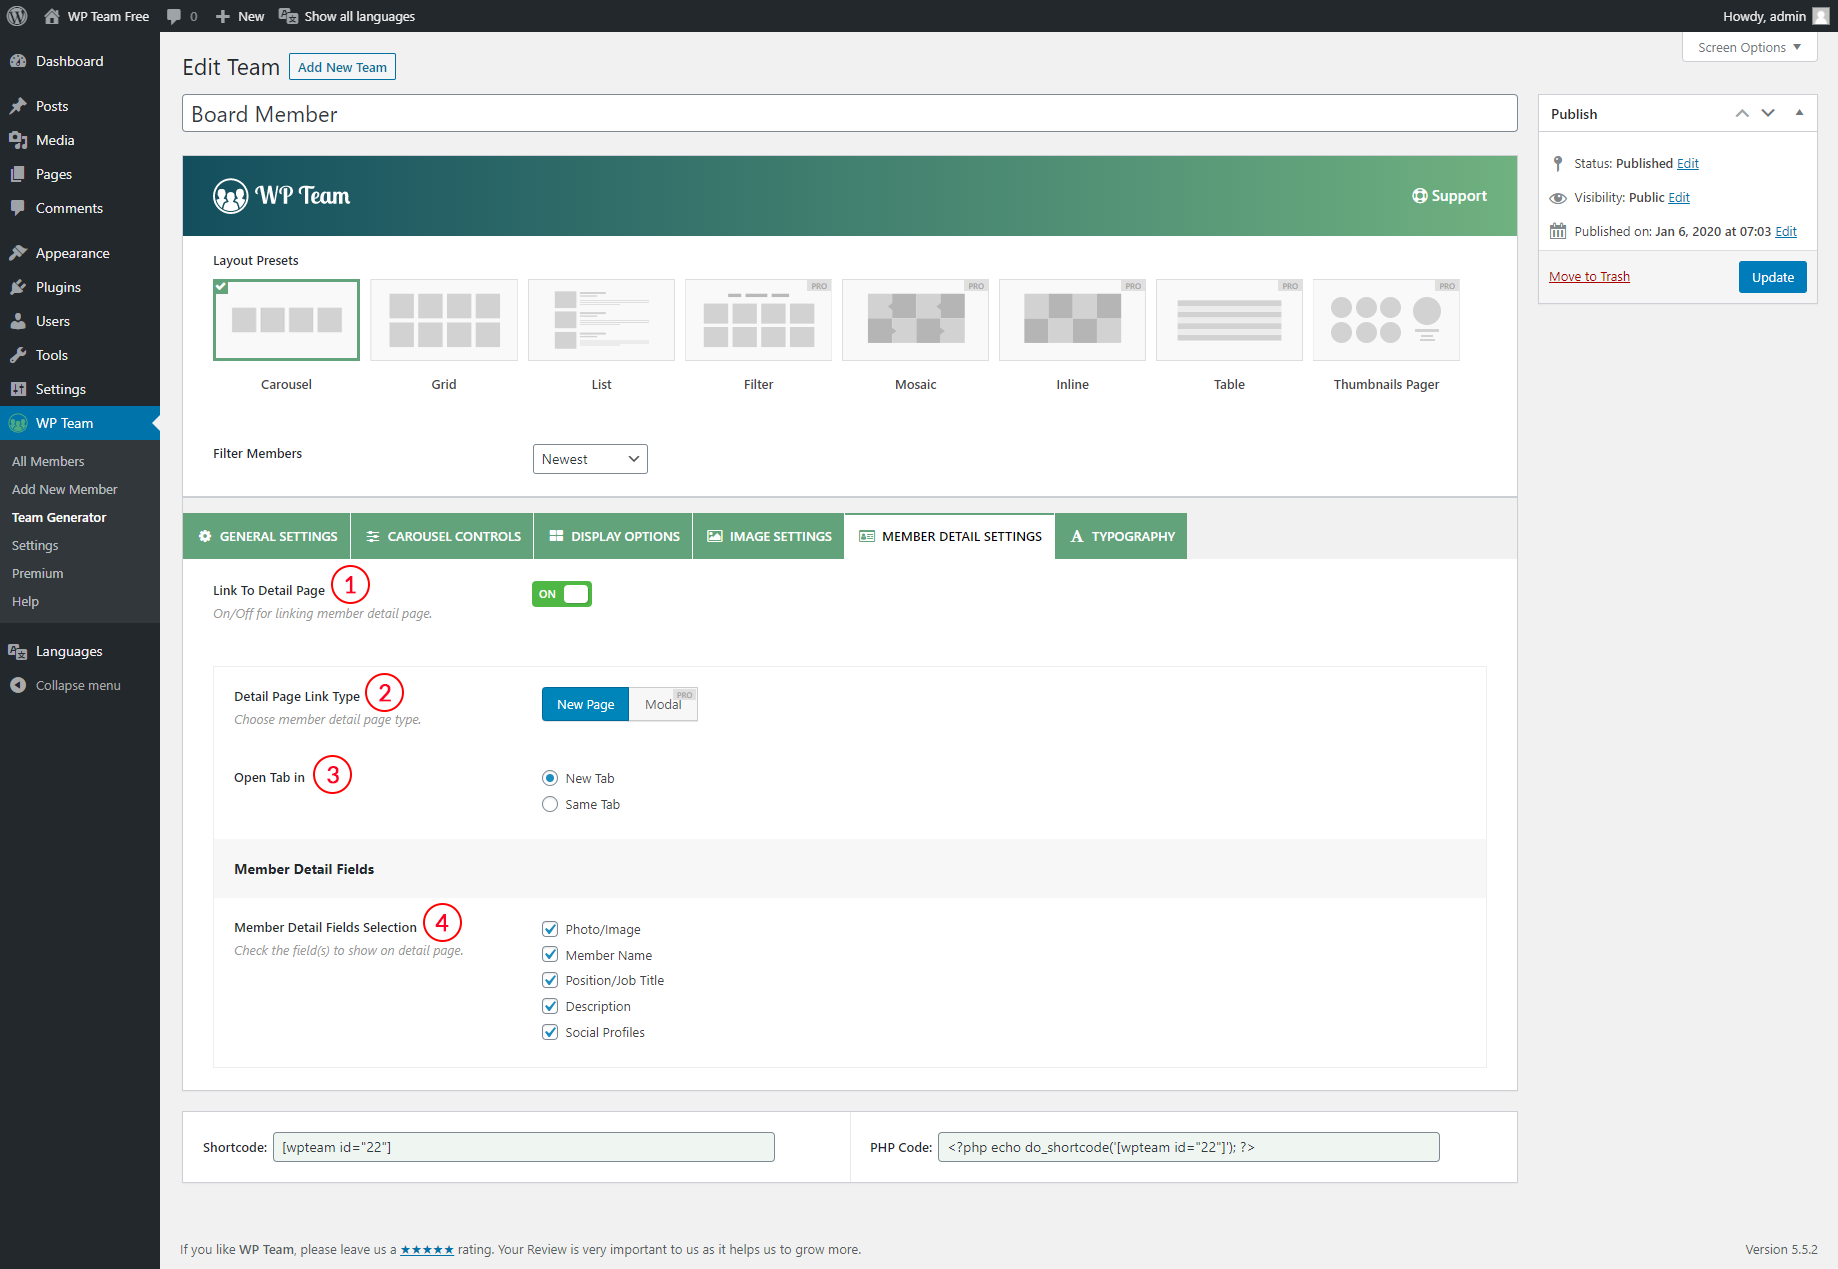Select the Grid layout preset thumbnail
This screenshot has width=1838, height=1269.
click(x=444, y=320)
